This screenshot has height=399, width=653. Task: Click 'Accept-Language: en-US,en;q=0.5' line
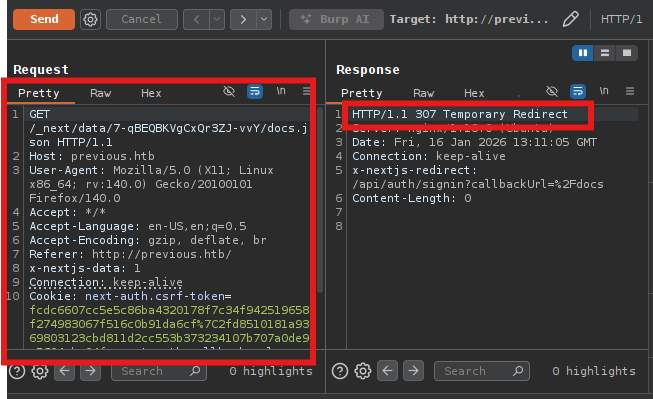point(137,226)
